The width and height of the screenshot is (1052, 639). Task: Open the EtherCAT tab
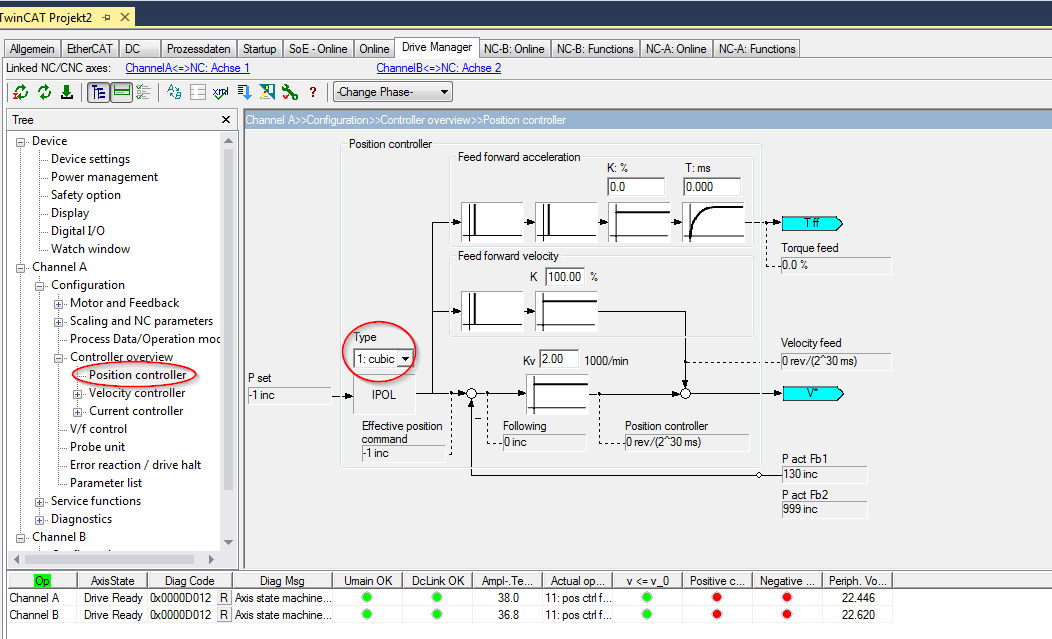point(90,49)
